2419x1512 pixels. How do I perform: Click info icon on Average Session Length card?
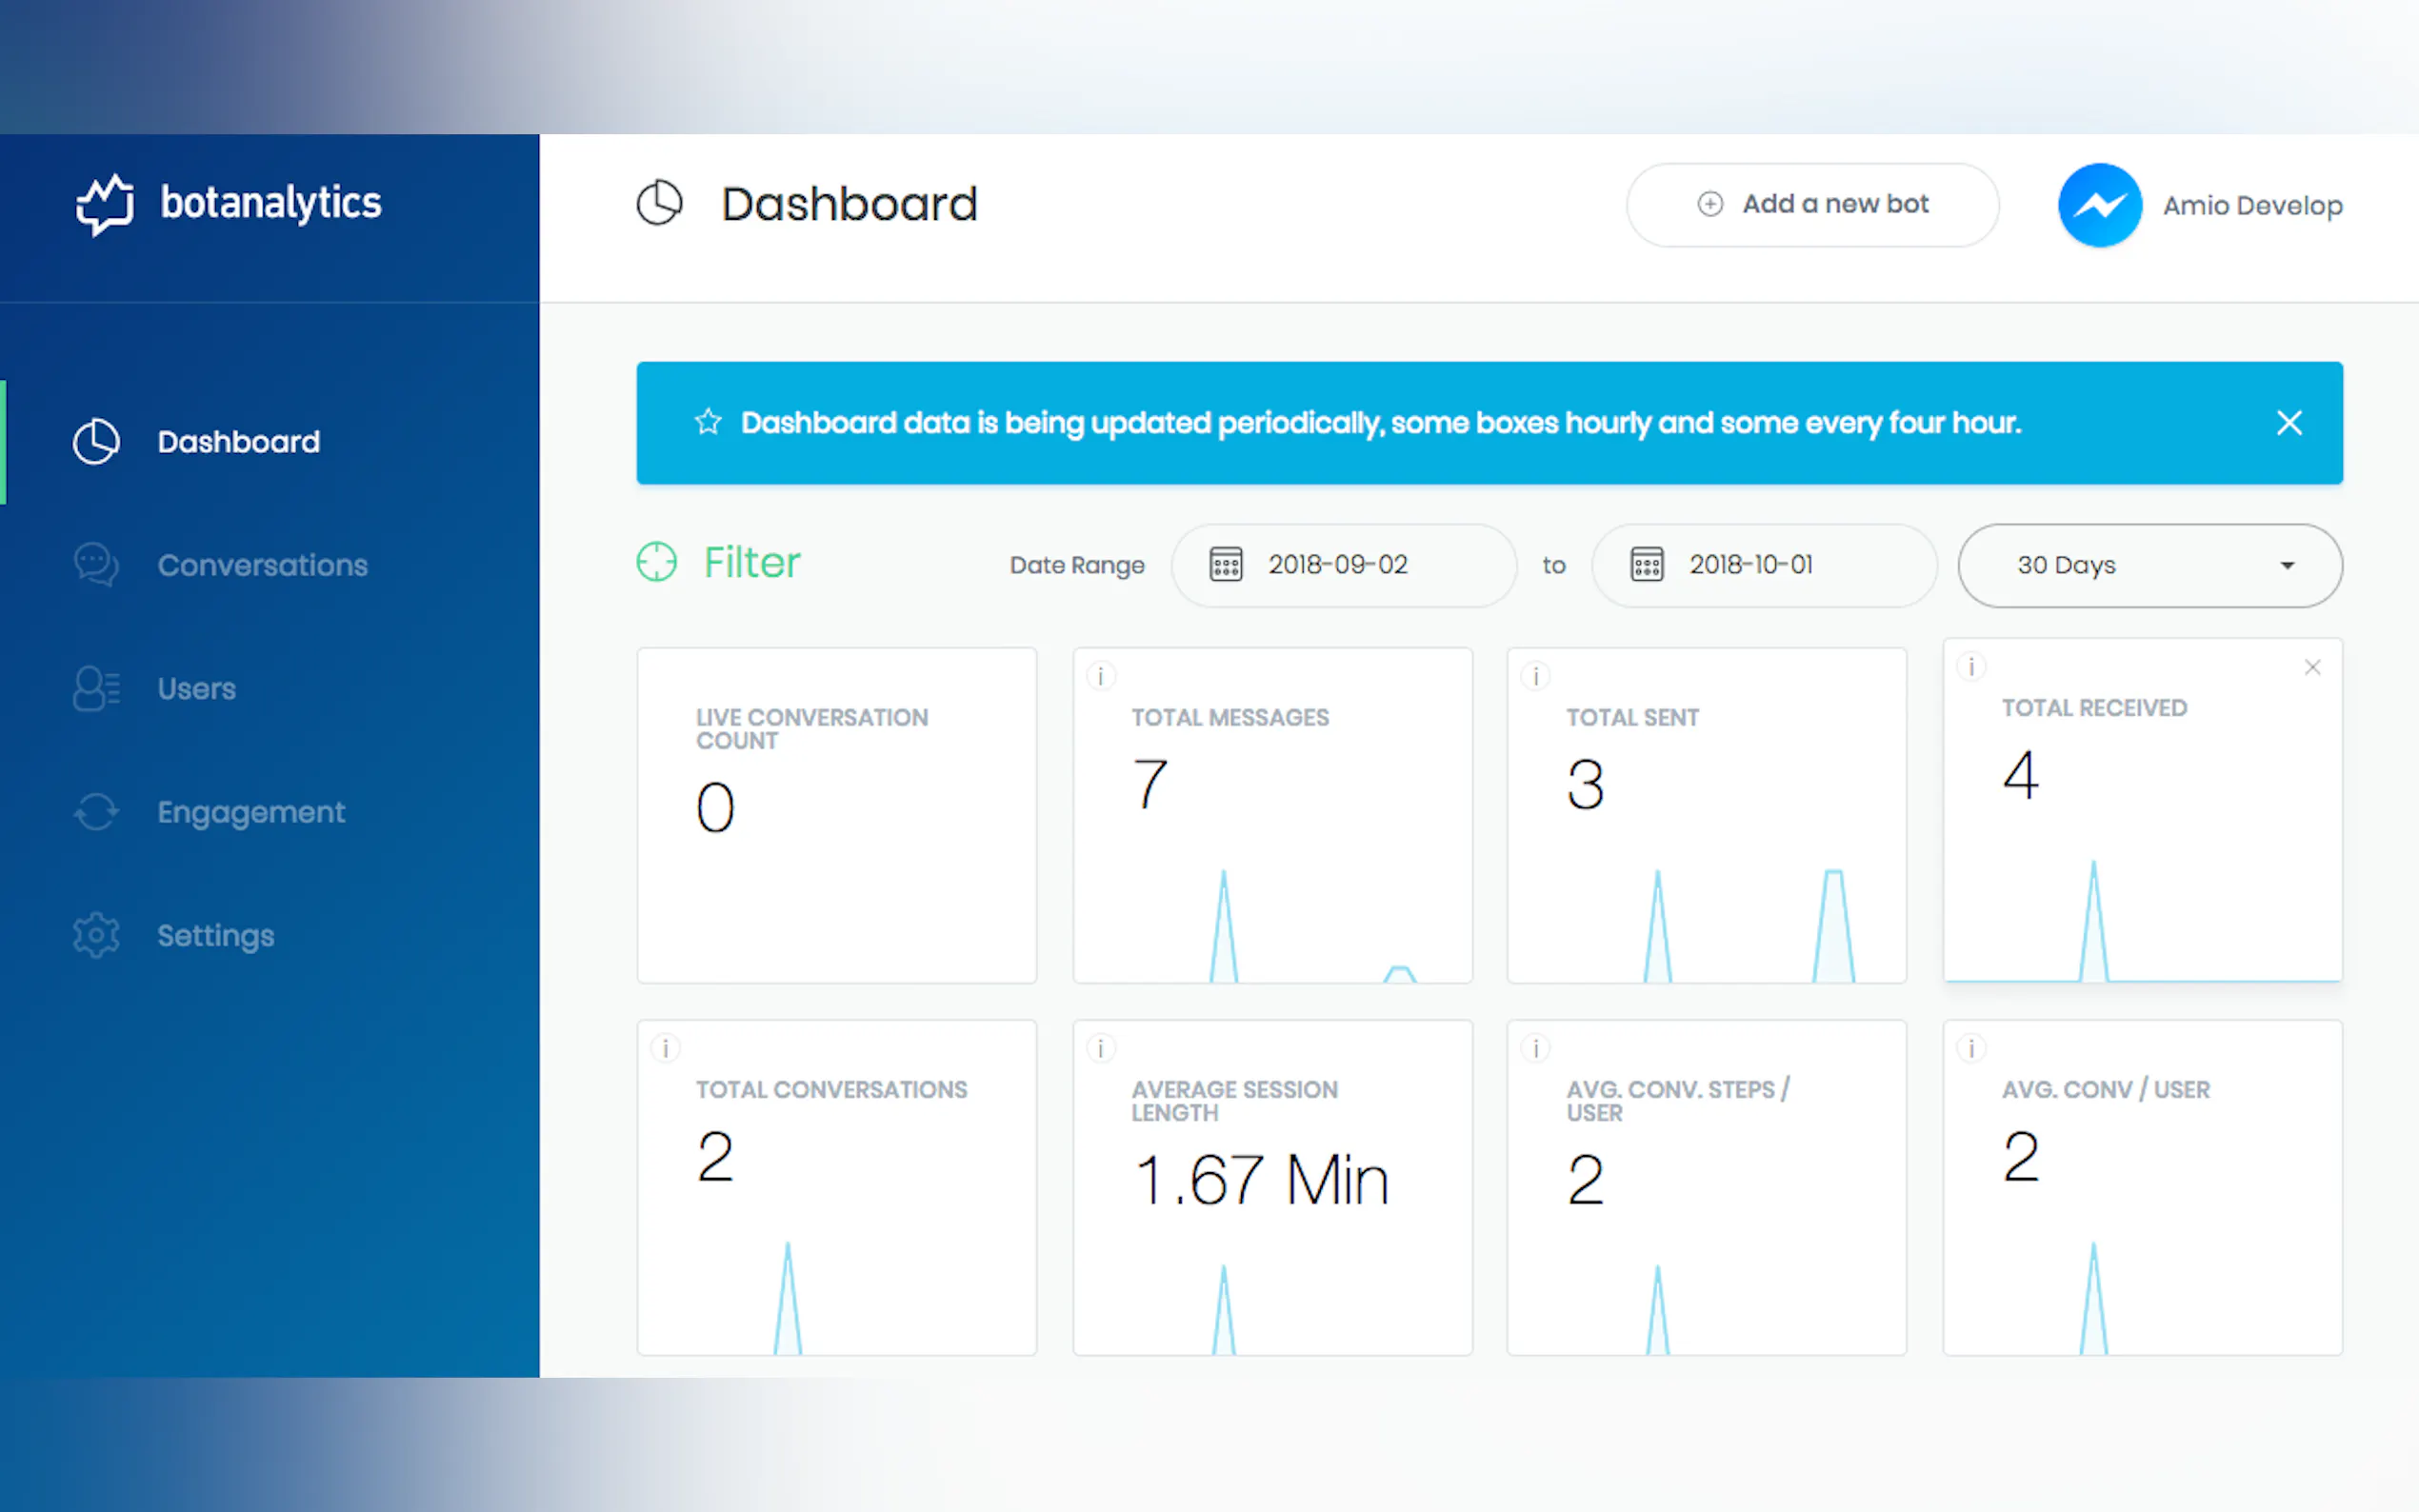point(1100,1048)
